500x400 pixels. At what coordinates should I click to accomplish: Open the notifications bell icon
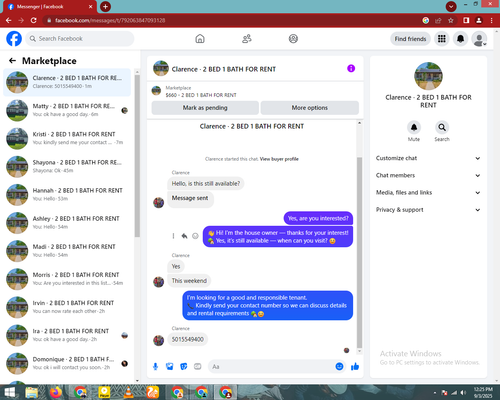[x=460, y=39]
